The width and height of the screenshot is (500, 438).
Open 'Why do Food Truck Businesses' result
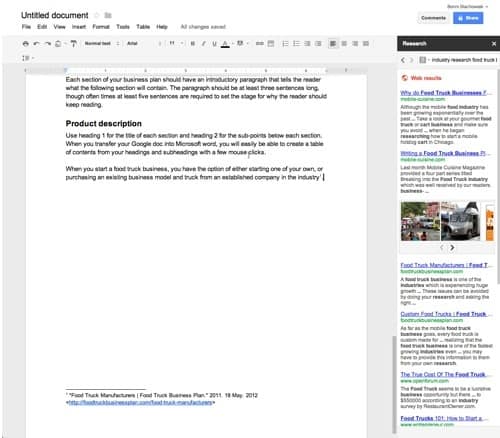click(x=446, y=93)
